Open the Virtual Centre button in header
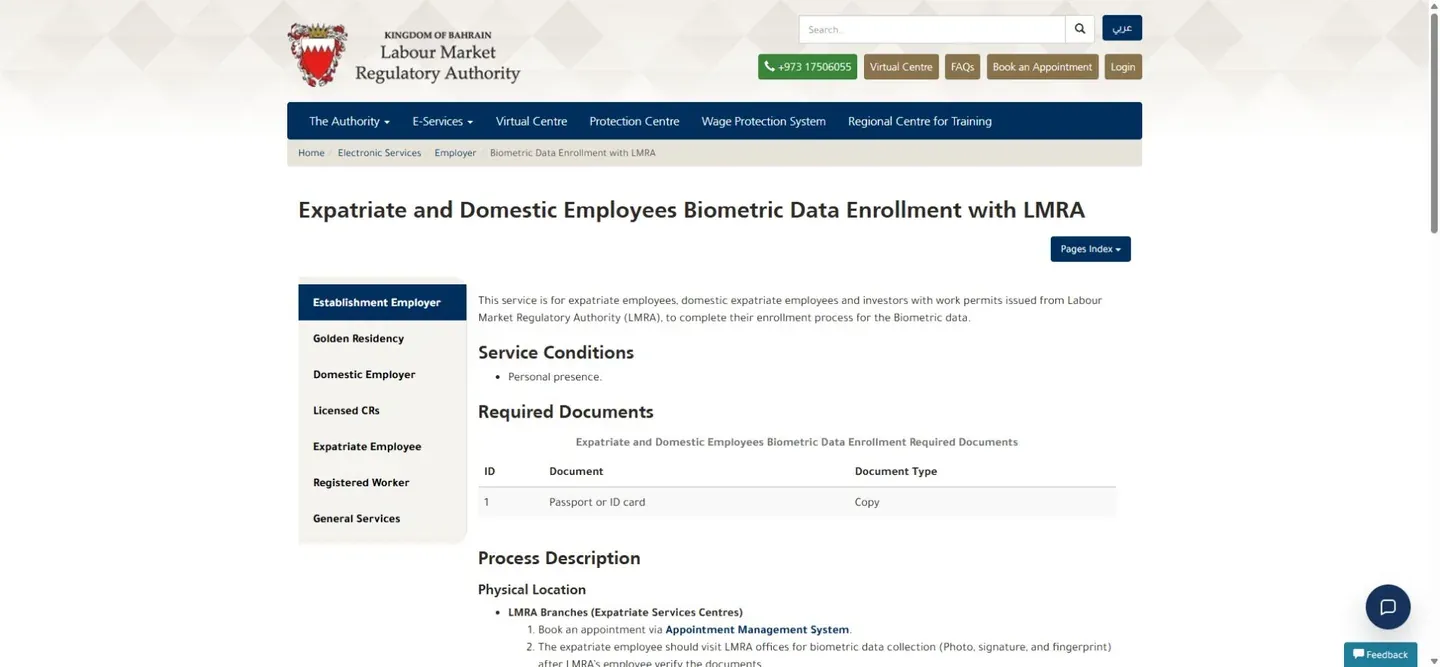 point(900,67)
